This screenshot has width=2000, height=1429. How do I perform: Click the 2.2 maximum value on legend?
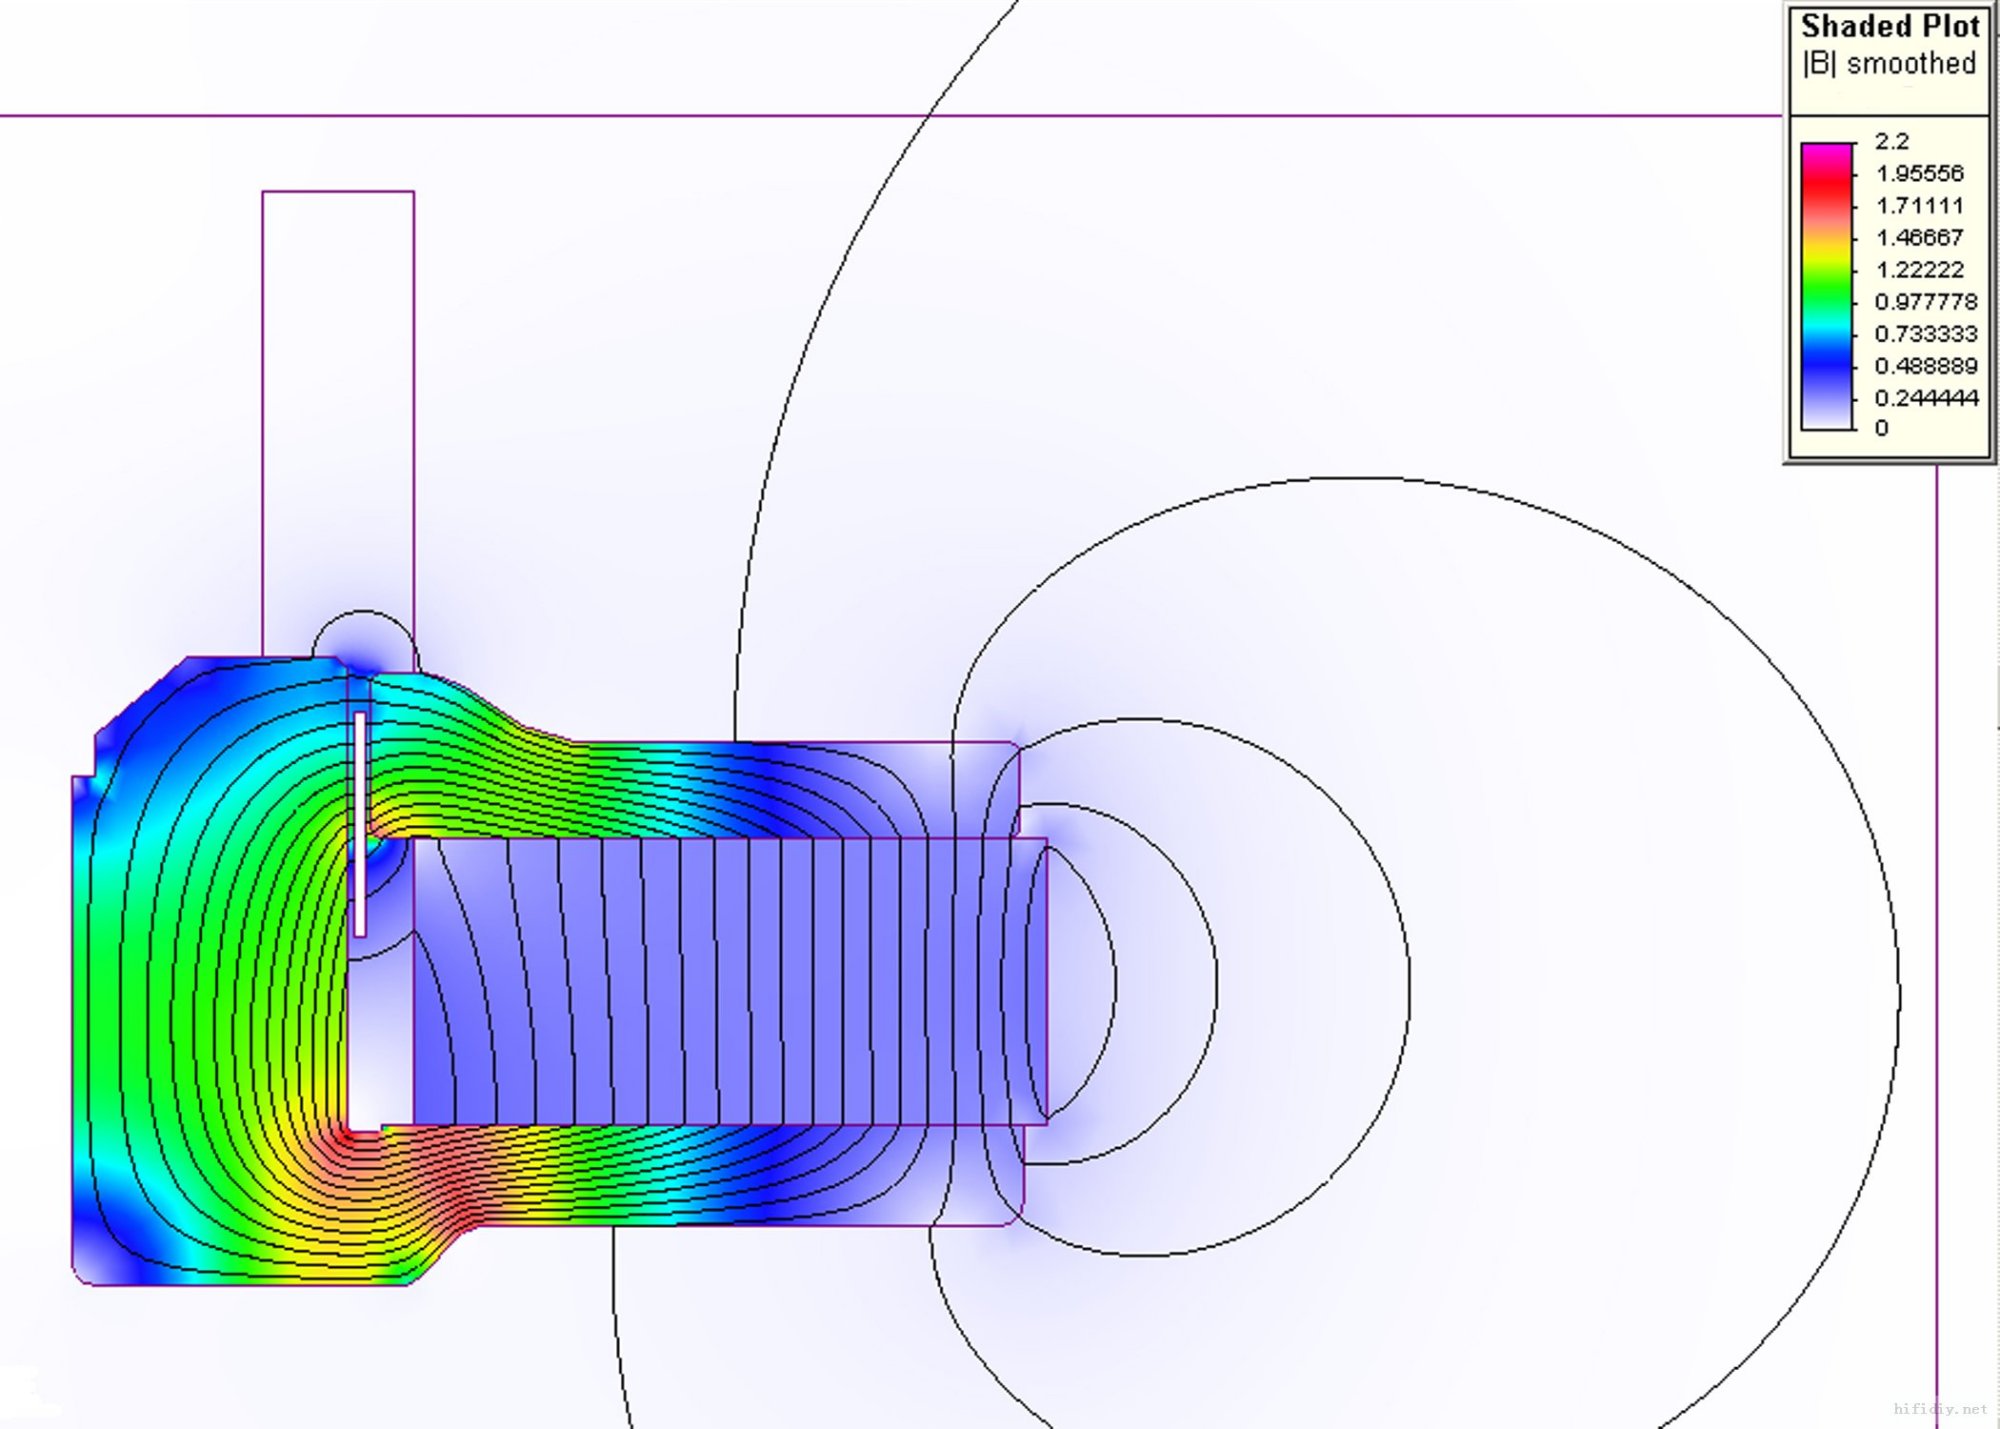pos(1892,141)
